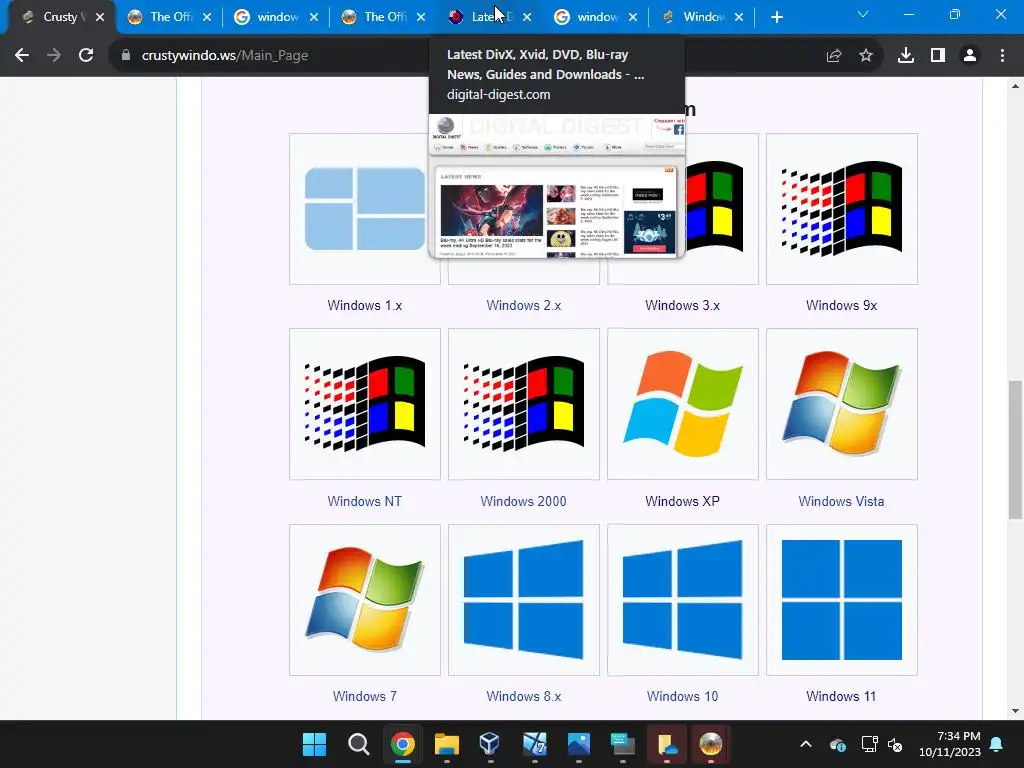Viewport: 1024px width, 768px height.
Task: Follow the Windows Vista text link
Action: tap(841, 502)
